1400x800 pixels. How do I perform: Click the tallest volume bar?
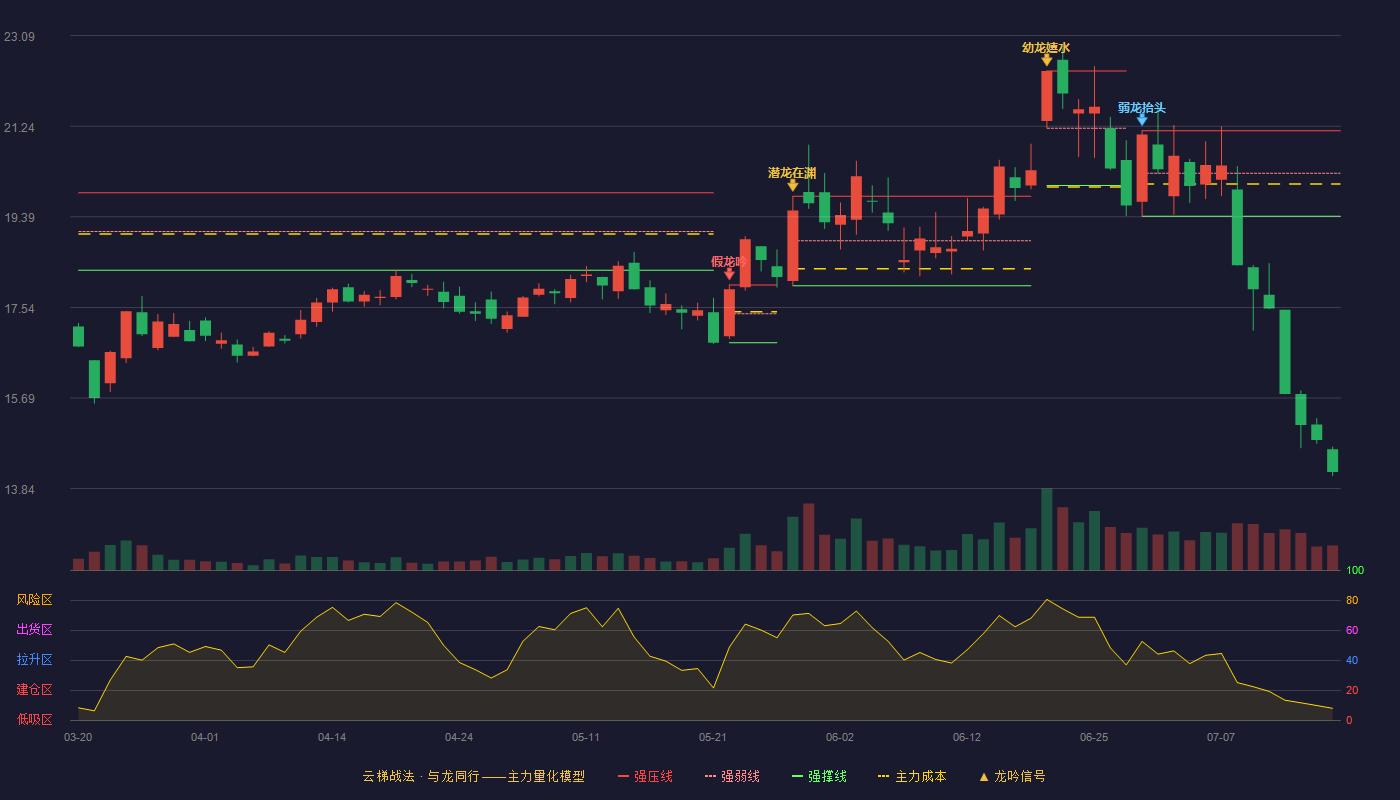click(1047, 529)
